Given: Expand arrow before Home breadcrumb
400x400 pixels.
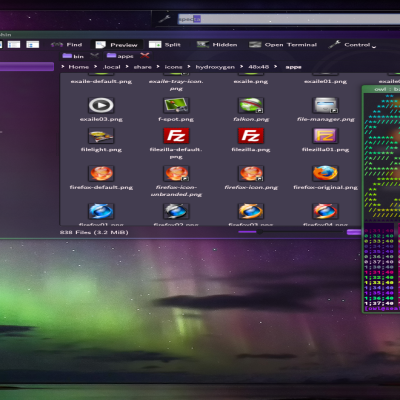Looking at the screenshot, I should [63, 67].
